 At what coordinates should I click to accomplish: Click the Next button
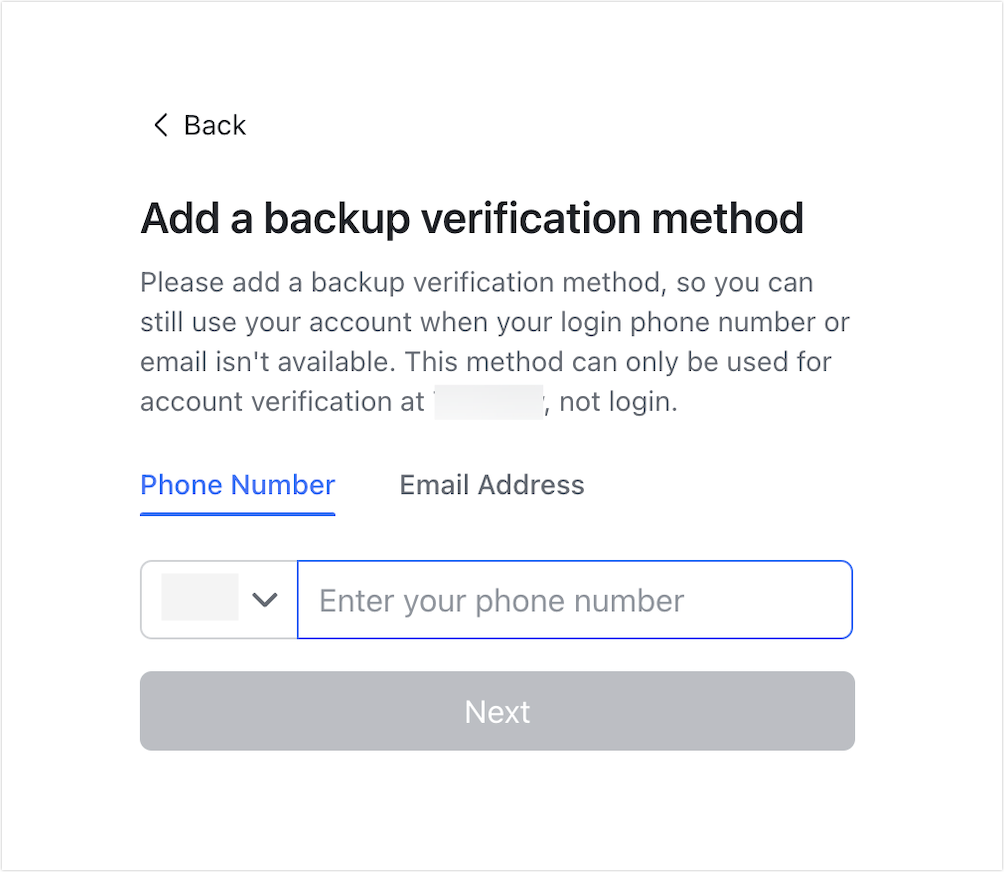(x=497, y=711)
